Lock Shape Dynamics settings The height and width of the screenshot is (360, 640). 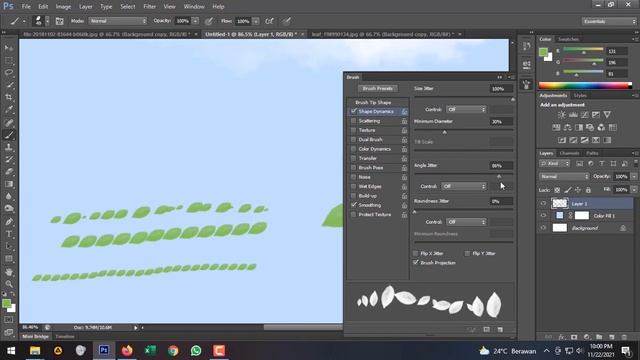coord(404,111)
